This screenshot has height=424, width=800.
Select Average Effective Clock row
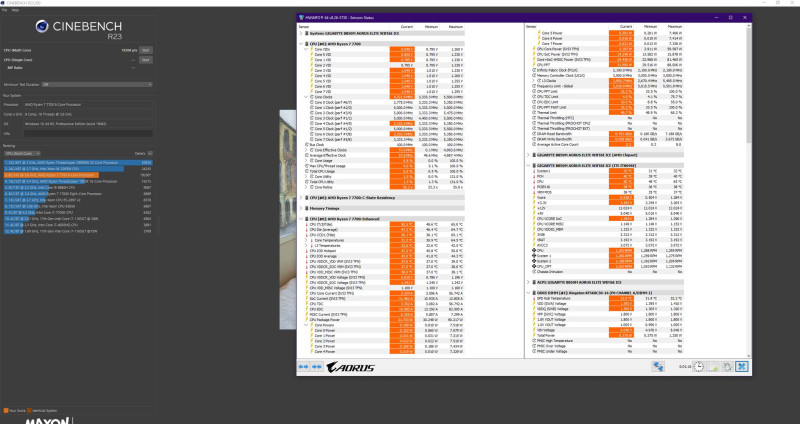tap(382, 156)
